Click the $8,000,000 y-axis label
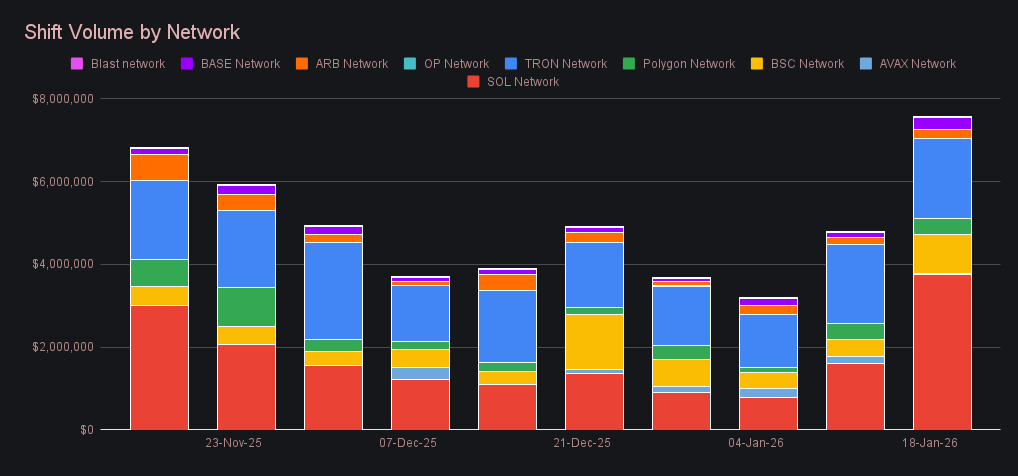This screenshot has height=476, width=1018. 64,99
